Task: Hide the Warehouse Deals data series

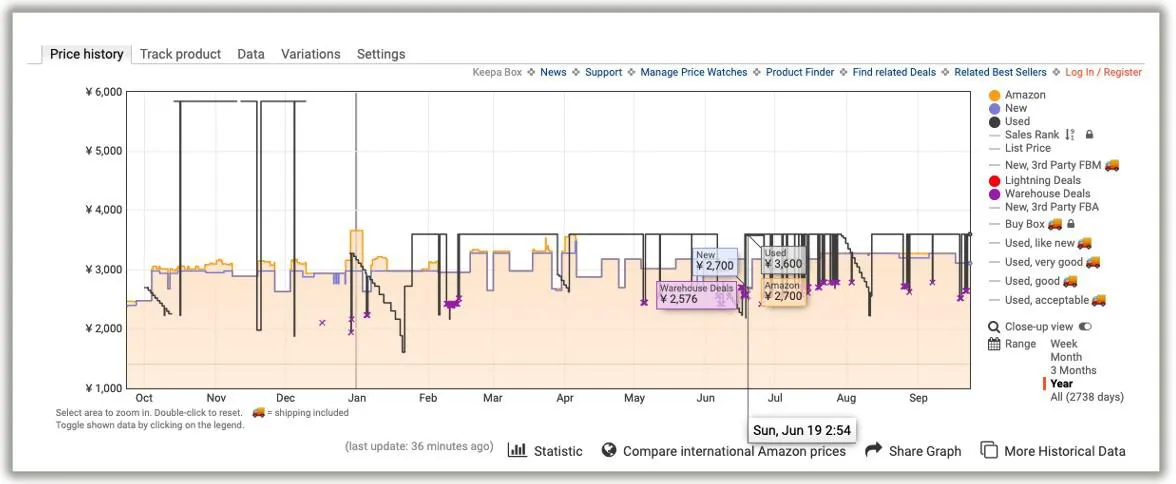Action: coord(1047,194)
